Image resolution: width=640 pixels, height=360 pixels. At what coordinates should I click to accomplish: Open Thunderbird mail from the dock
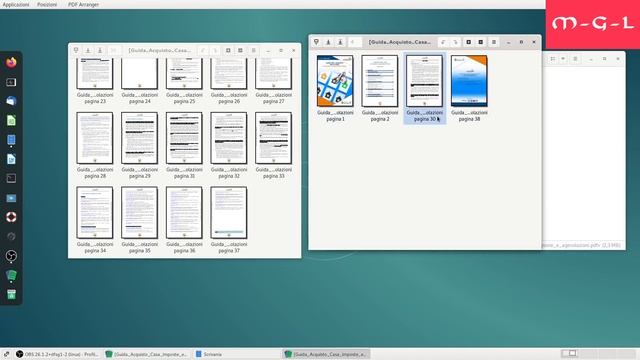point(11,101)
